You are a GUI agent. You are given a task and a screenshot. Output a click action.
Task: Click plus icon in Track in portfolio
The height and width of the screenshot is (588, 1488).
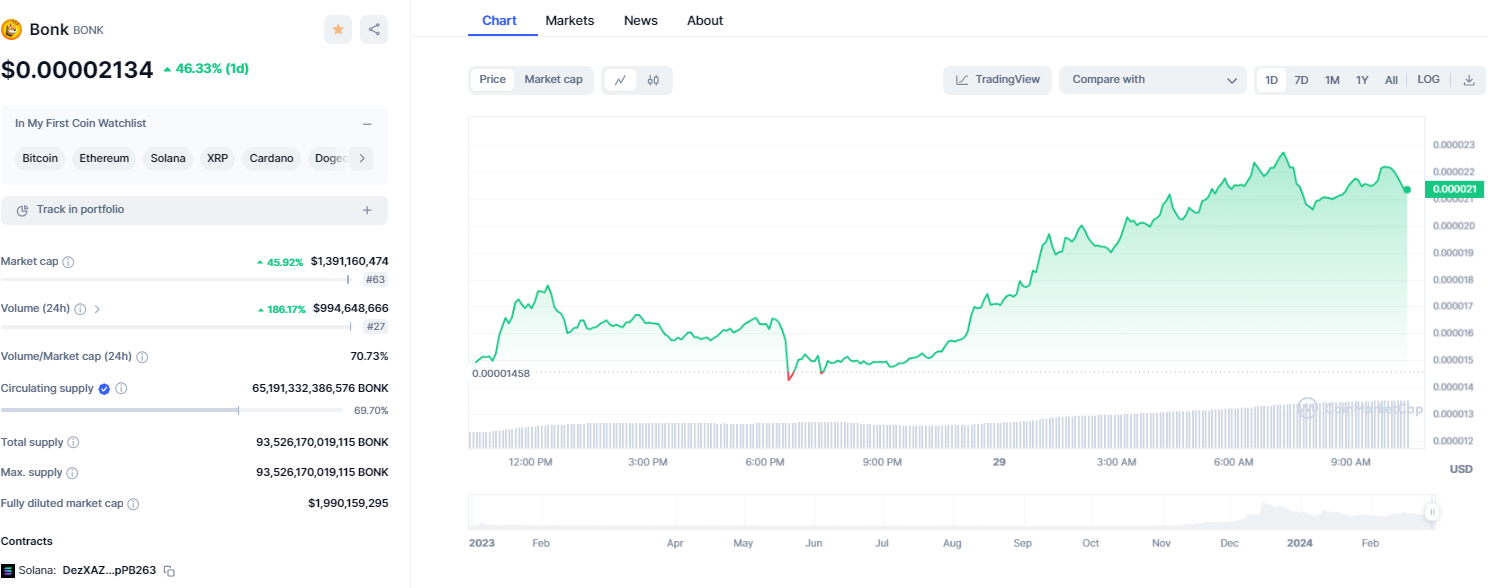click(x=367, y=210)
